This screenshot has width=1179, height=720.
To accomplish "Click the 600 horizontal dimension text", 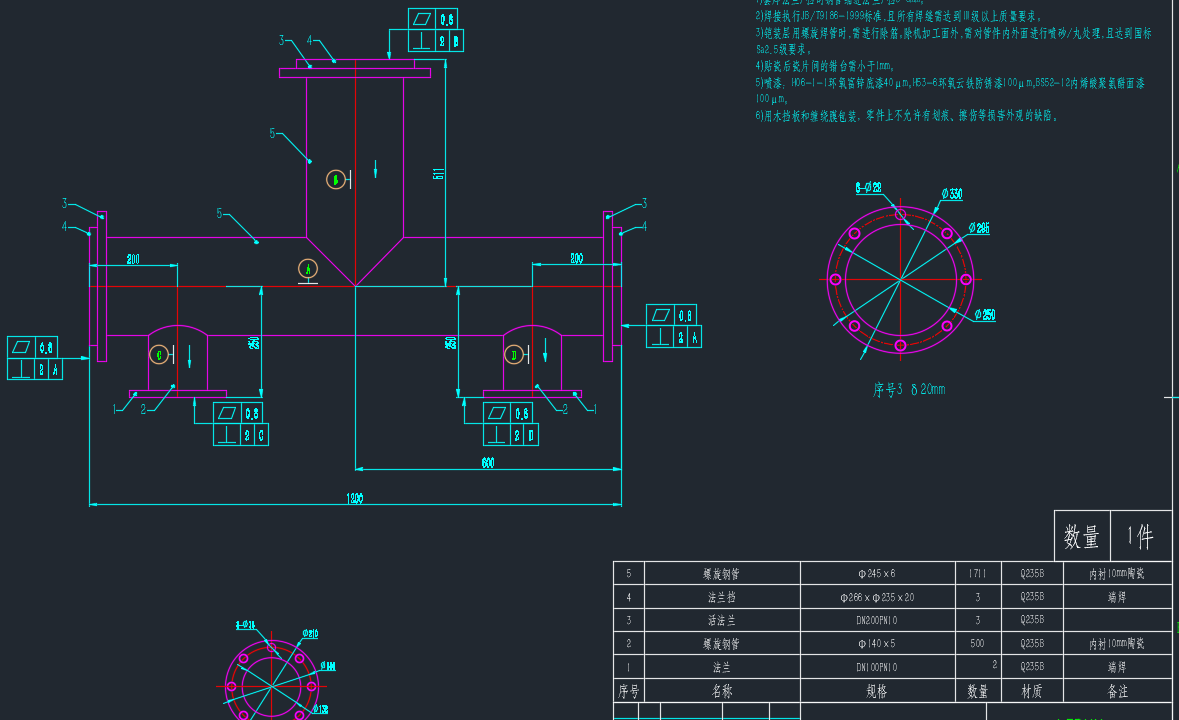I will [487, 462].
